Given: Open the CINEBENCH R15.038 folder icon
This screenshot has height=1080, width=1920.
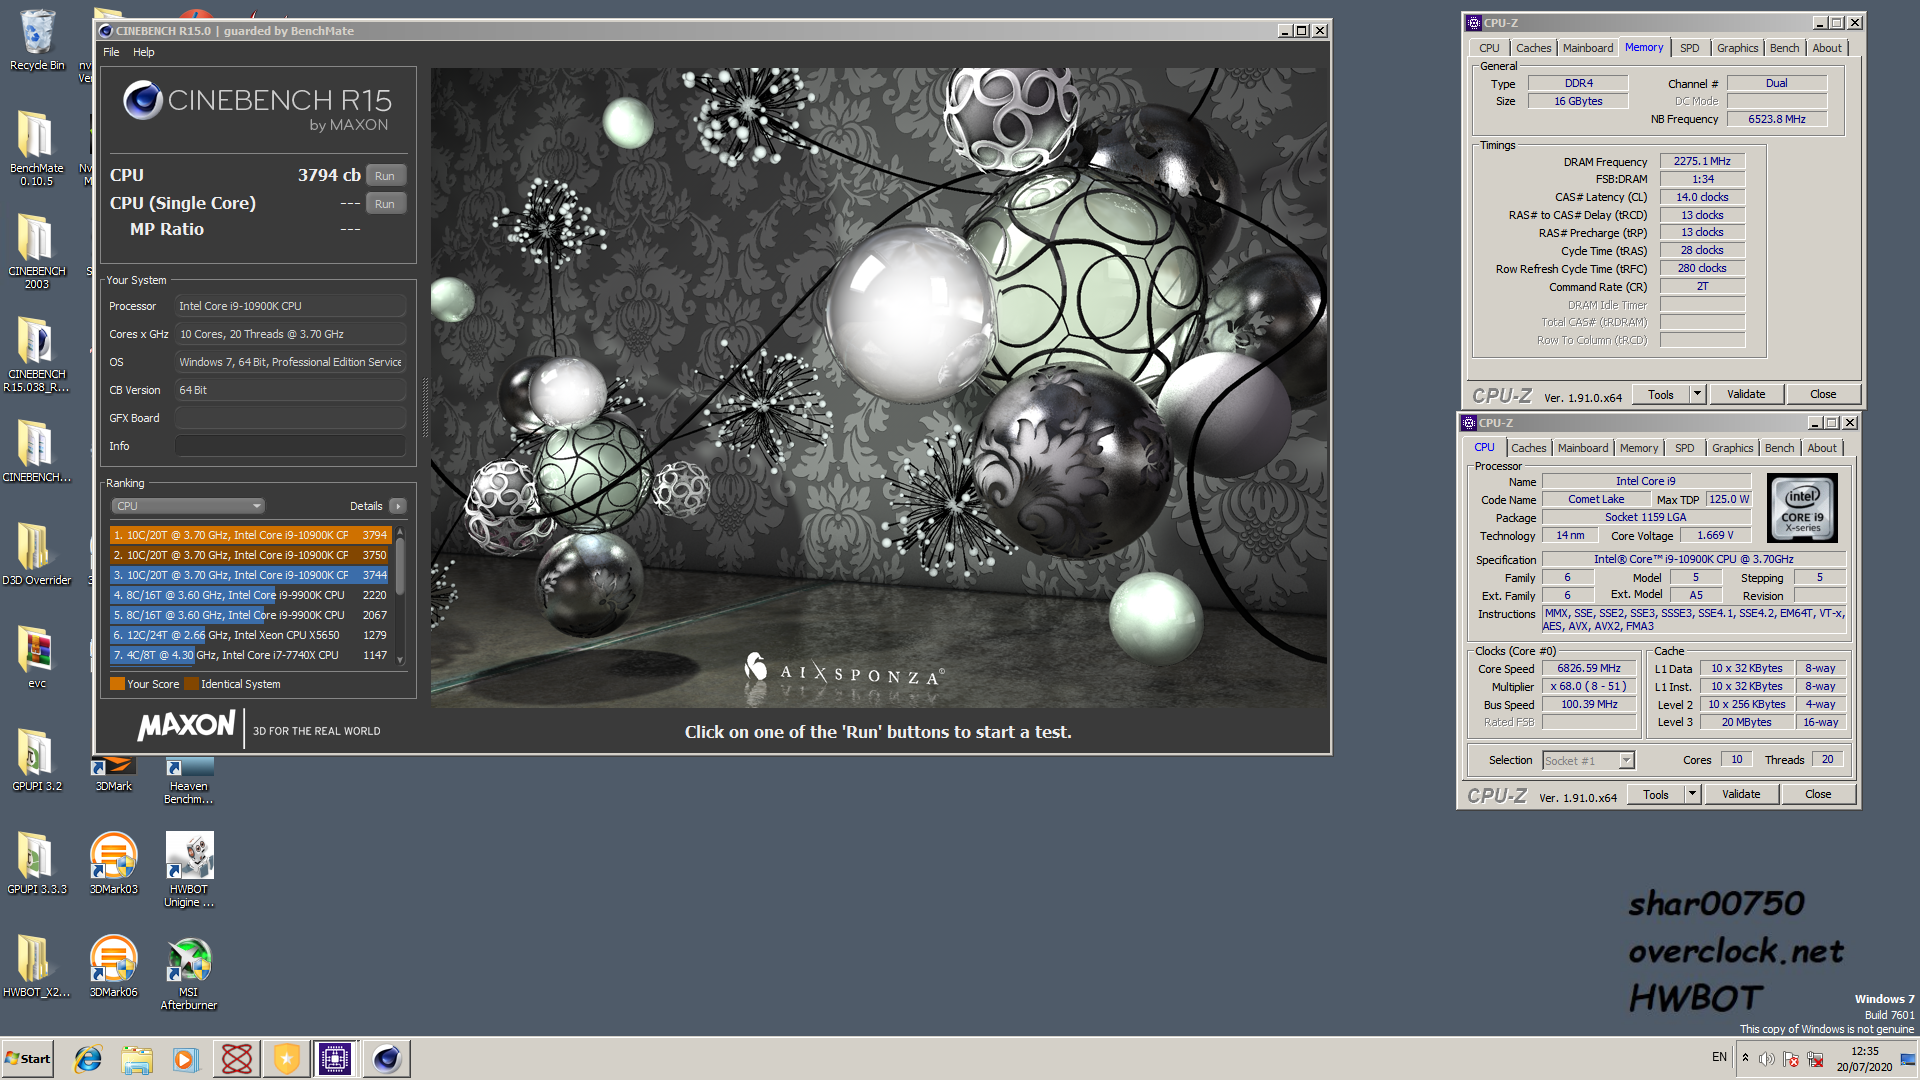Looking at the screenshot, I should coord(36,353).
